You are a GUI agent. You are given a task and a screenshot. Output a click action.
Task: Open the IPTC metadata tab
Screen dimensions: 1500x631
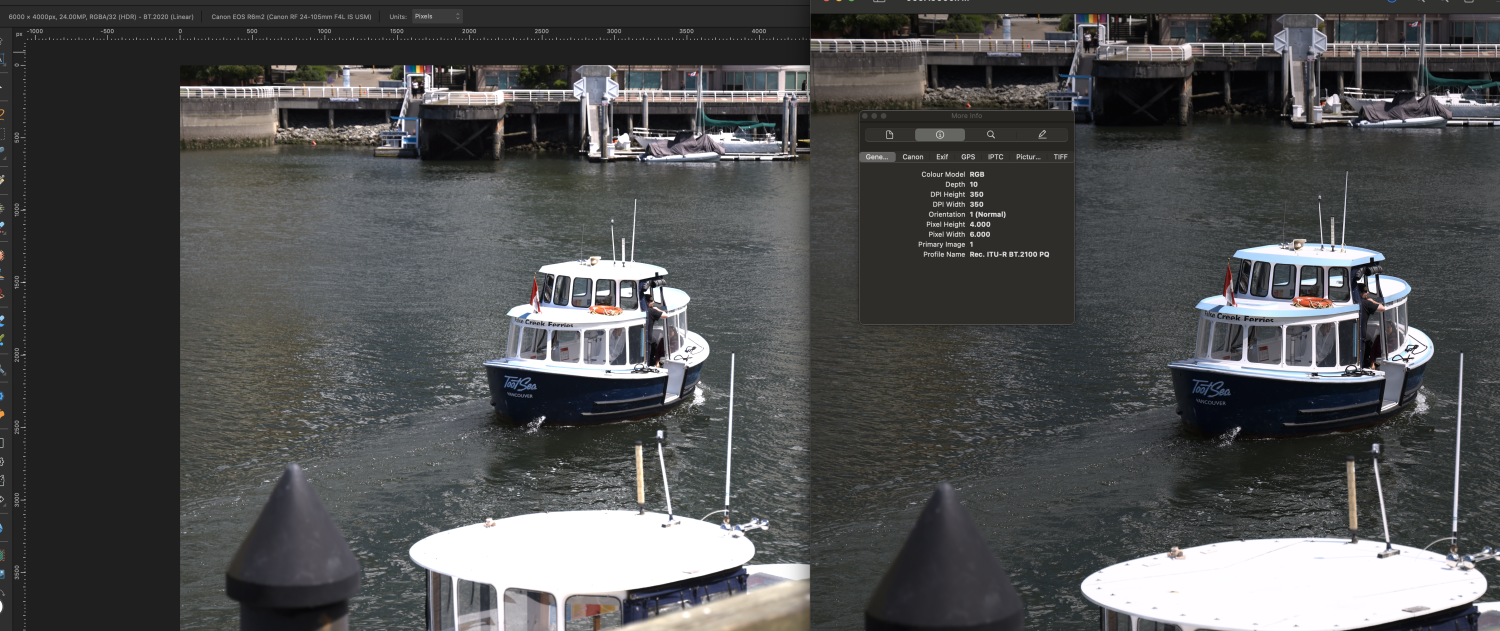[995, 157]
